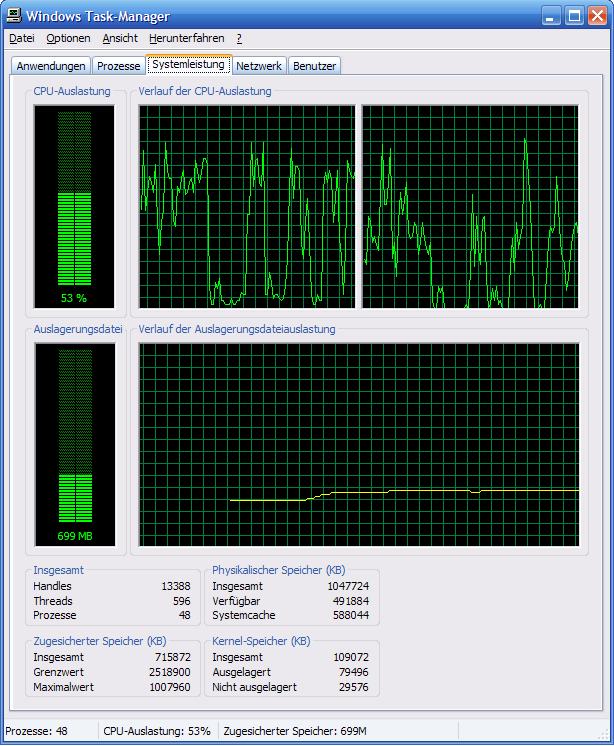Switch to the Netzwerk tab
The width and height of the screenshot is (614, 746).
259,66
